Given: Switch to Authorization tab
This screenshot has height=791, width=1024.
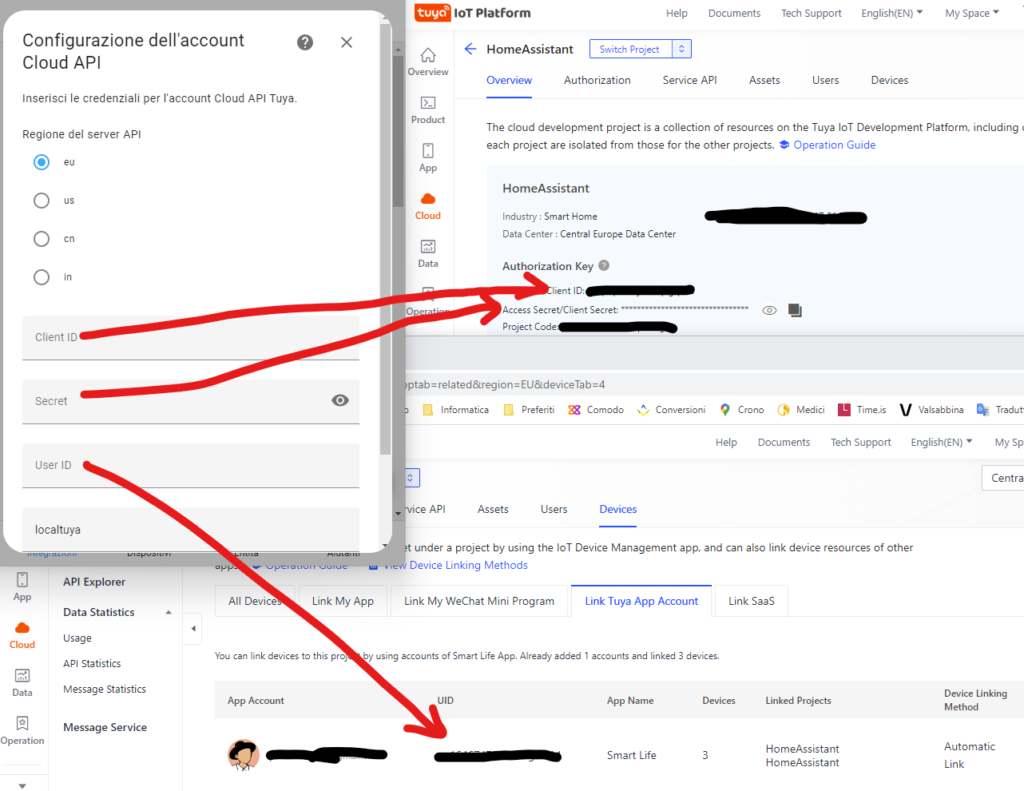Looking at the screenshot, I should [597, 80].
